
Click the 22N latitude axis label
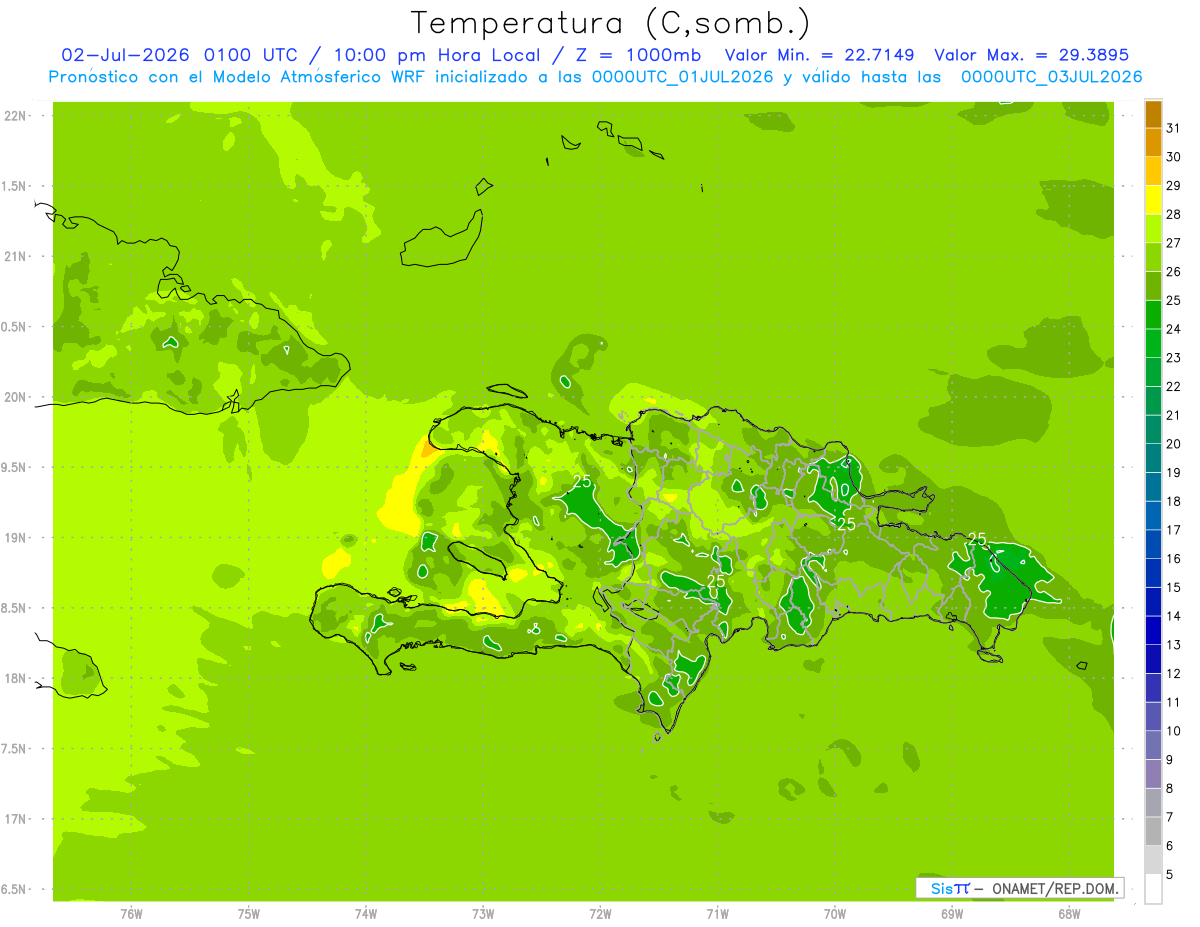(x=15, y=116)
